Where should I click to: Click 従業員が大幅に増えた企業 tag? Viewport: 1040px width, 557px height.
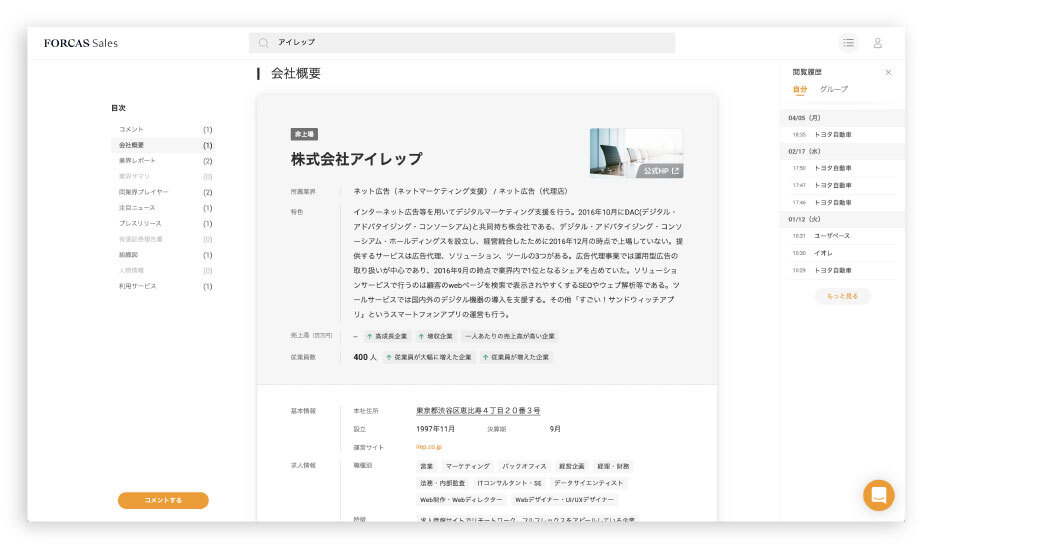coord(429,357)
